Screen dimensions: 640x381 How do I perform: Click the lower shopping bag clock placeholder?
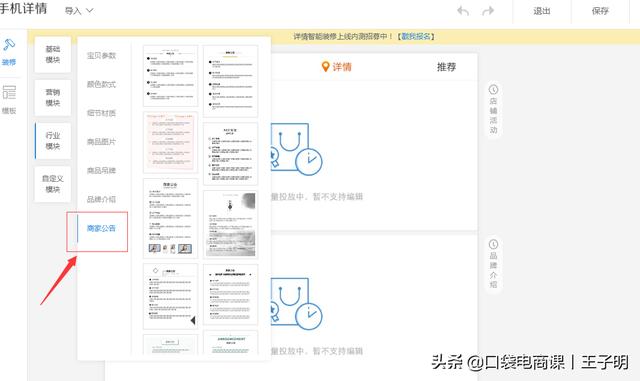point(297,304)
